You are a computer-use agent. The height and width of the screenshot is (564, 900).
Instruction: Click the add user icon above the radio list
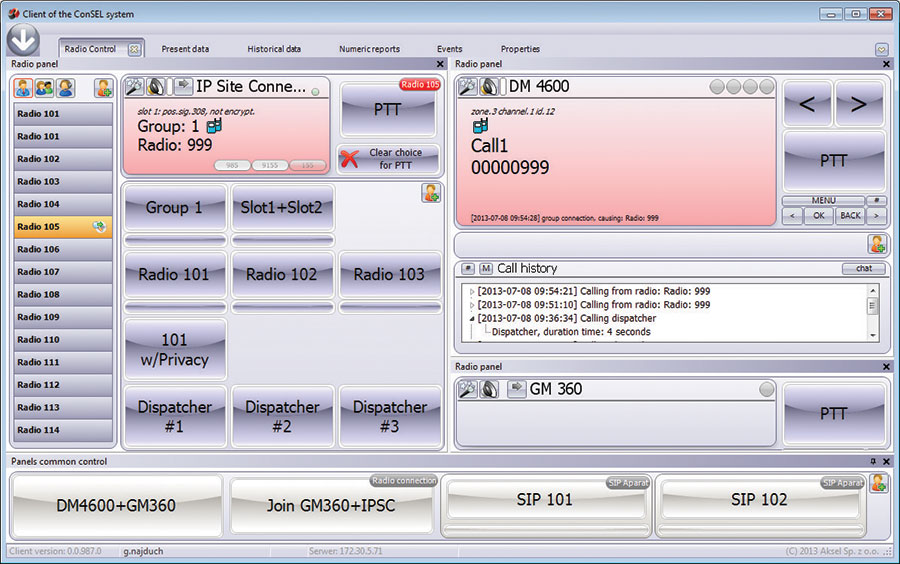103,88
